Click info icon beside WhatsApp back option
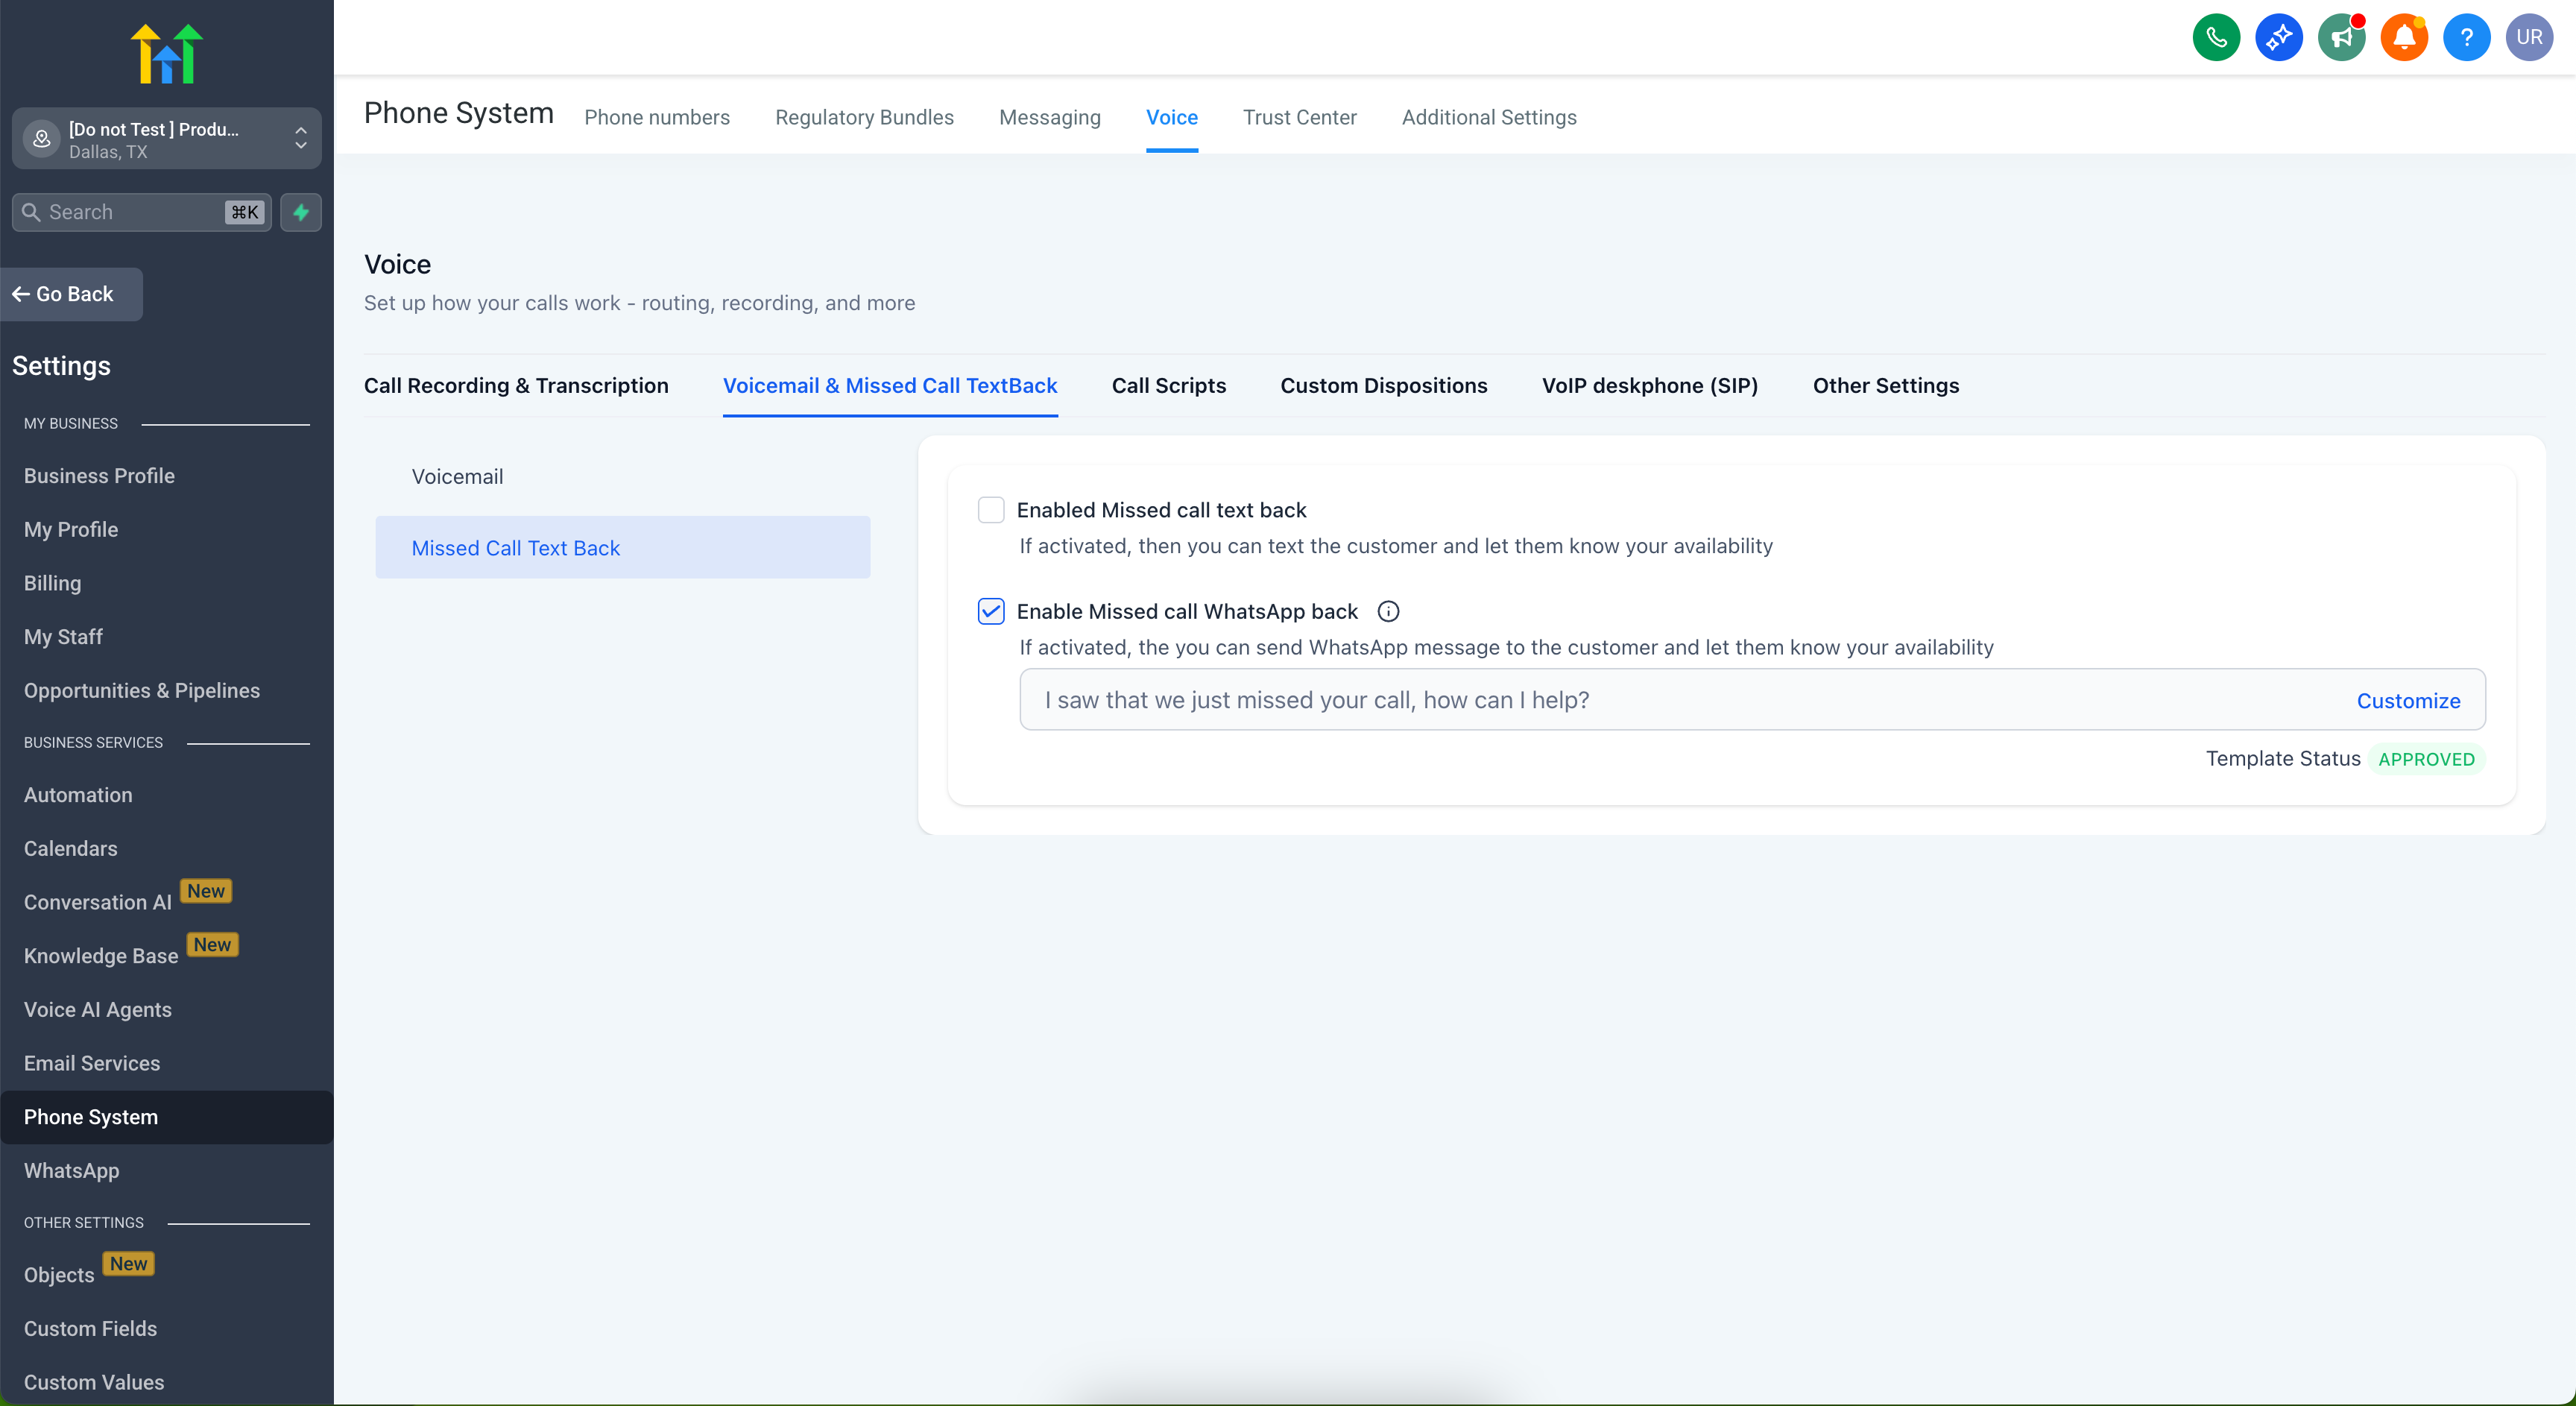Screen dimensions: 2576x1406 coord(1388,611)
